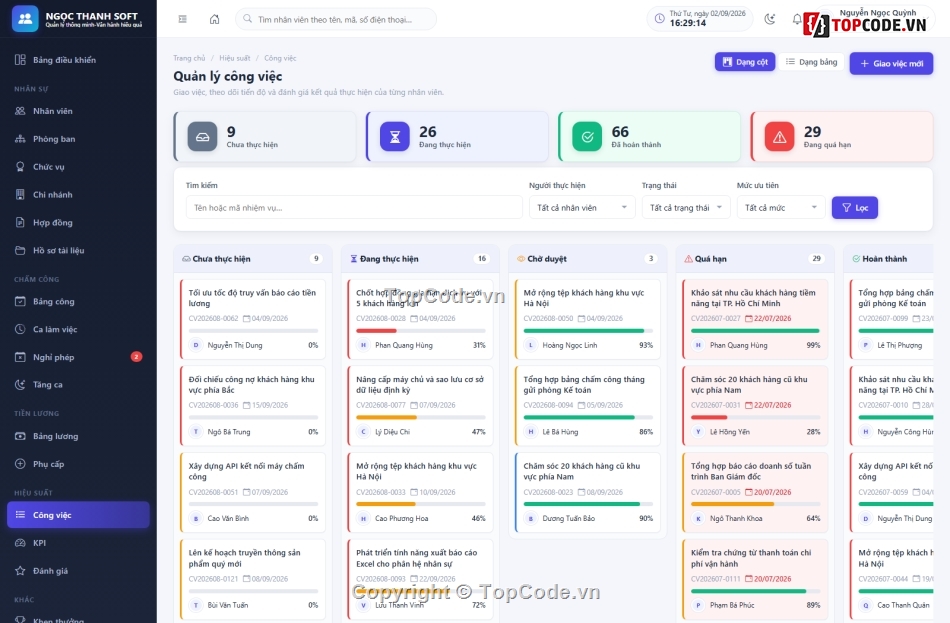This screenshot has width=950, height=623.
Task: Open task card 'Nâng cấp máy chủ và sao lưu'
Action: point(420,405)
